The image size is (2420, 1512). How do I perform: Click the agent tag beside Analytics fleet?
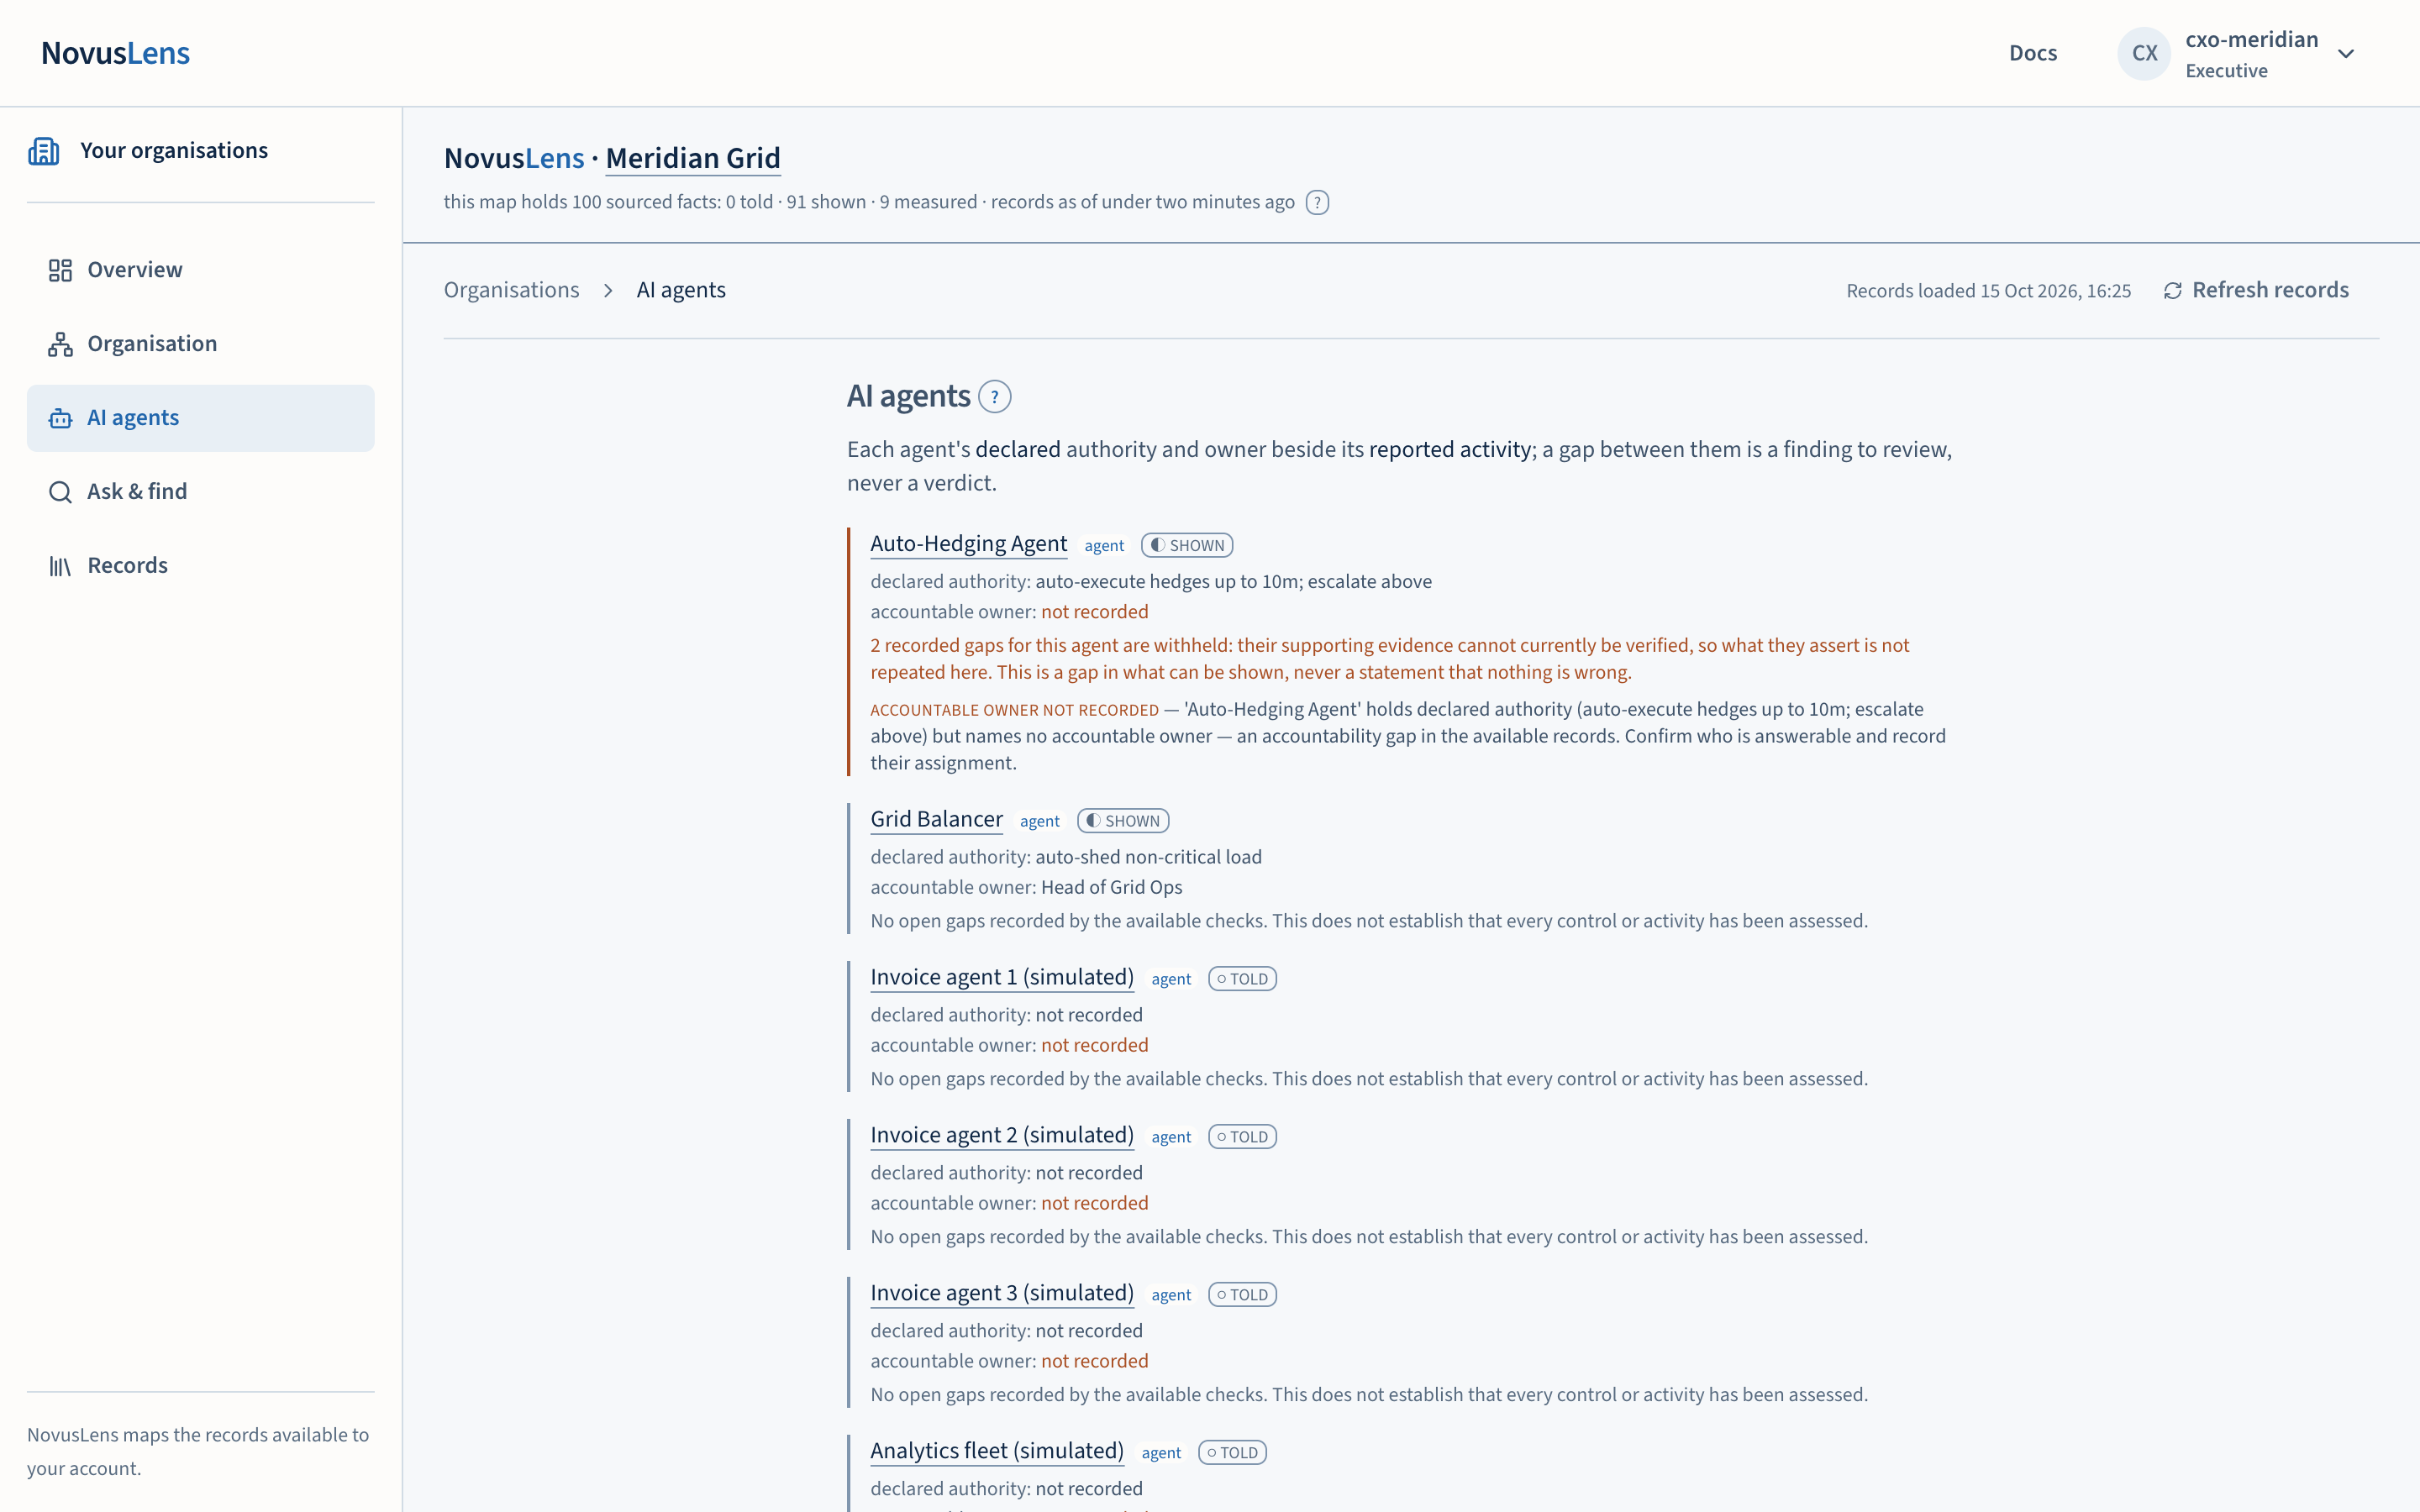tap(1161, 1454)
